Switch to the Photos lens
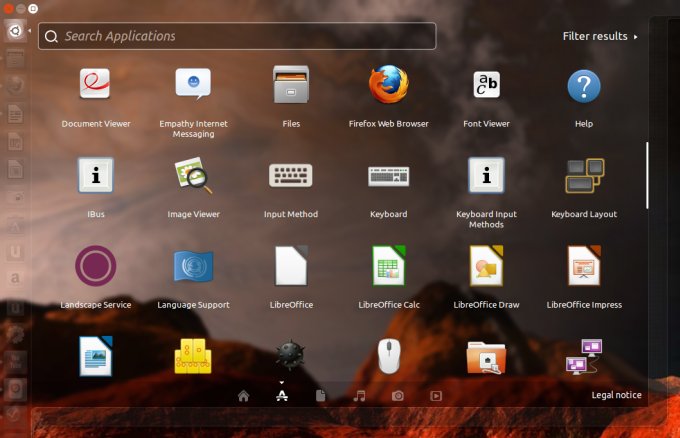 [x=398, y=395]
